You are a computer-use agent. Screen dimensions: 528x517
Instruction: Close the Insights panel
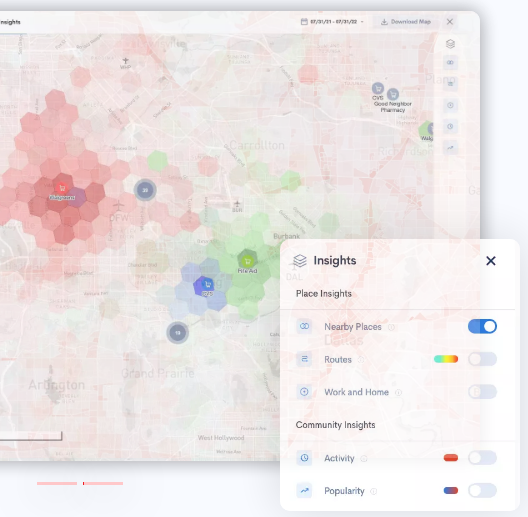click(491, 261)
